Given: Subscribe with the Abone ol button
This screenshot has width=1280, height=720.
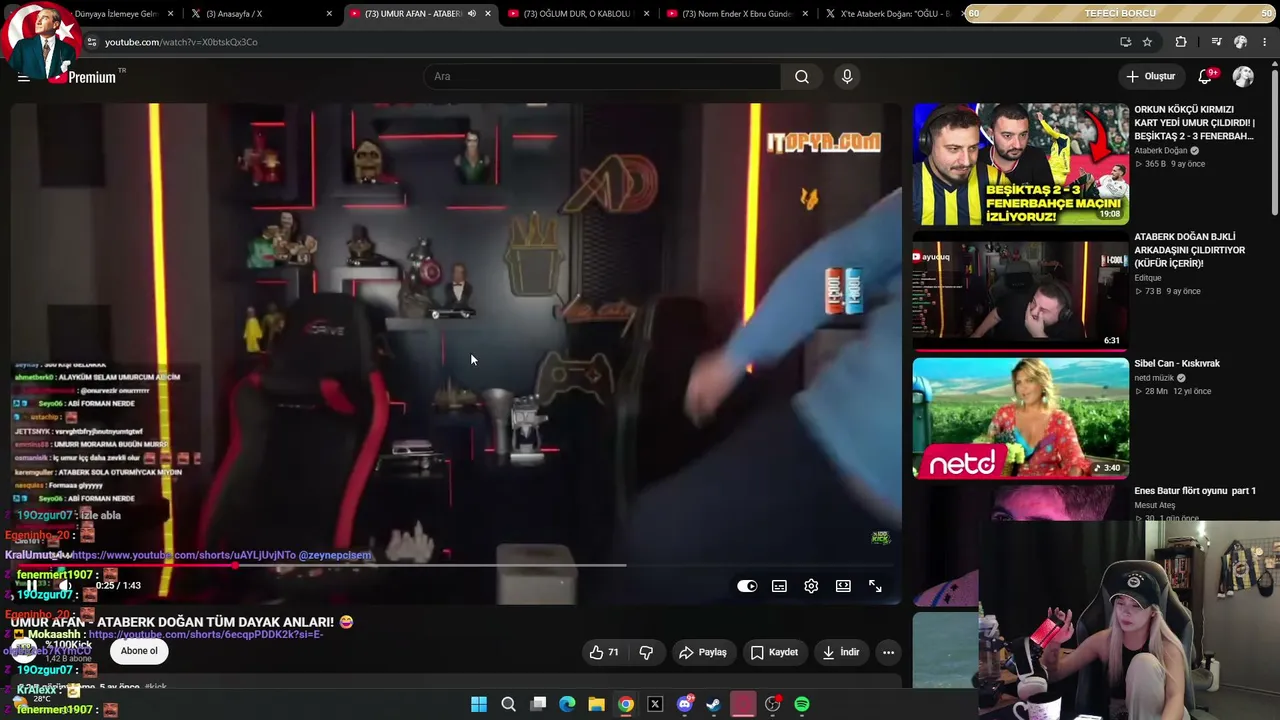Looking at the screenshot, I should tap(139, 651).
